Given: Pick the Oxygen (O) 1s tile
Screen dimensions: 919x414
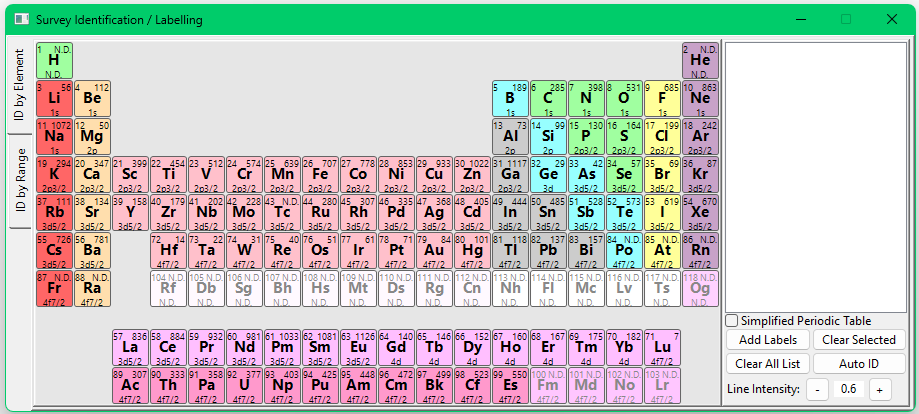Looking at the screenshot, I should tap(624, 99).
